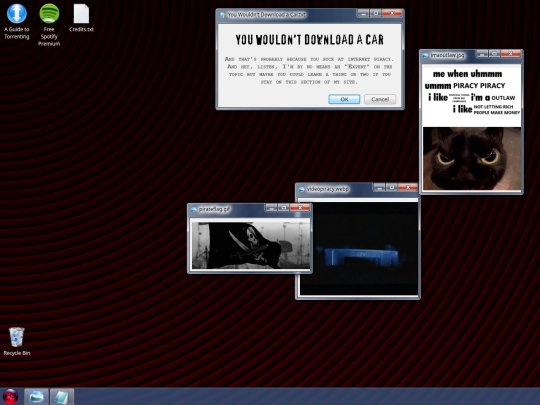This screenshot has height=405, width=540.
Task: Close the You Wouldn't Download a Car window
Action: (392, 13)
